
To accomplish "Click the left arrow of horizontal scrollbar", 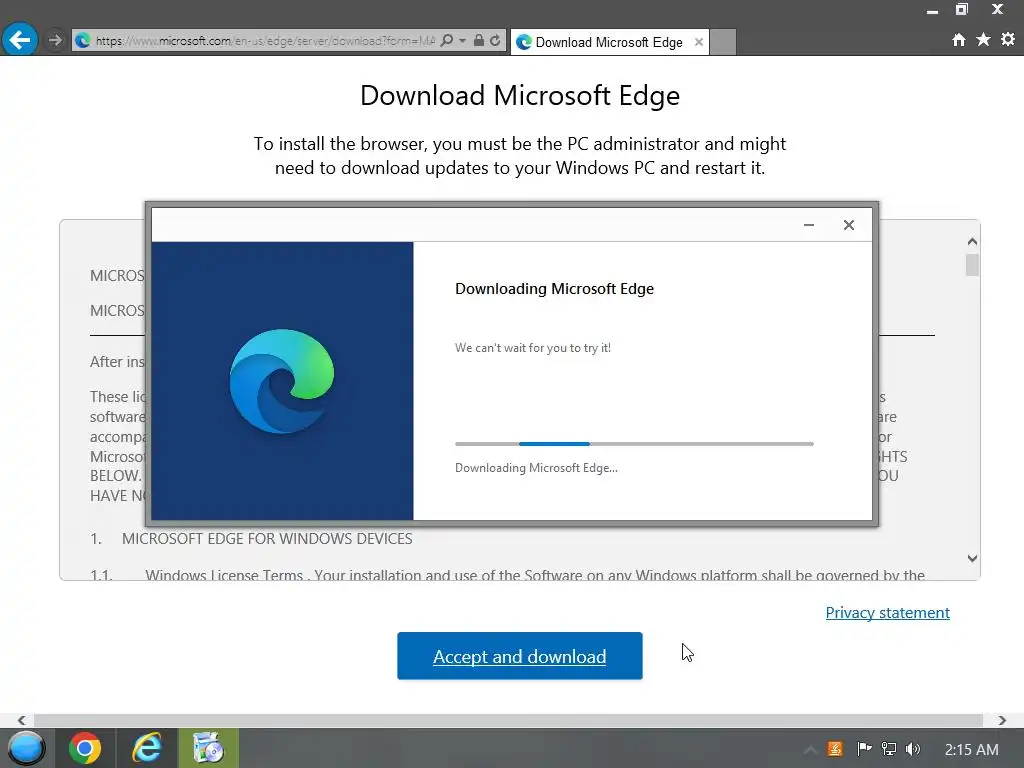I will [22, 720].
